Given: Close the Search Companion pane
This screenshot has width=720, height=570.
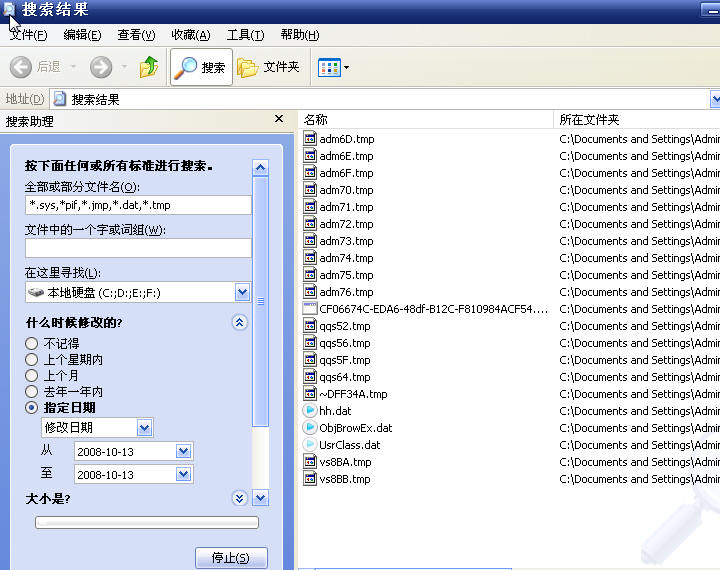Looking at the screenshot, I should (x=279, y=119).
